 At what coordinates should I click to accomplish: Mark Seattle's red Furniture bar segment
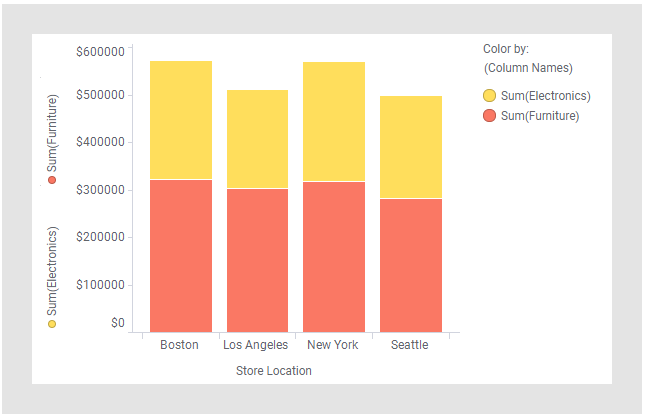coord(410,265)
